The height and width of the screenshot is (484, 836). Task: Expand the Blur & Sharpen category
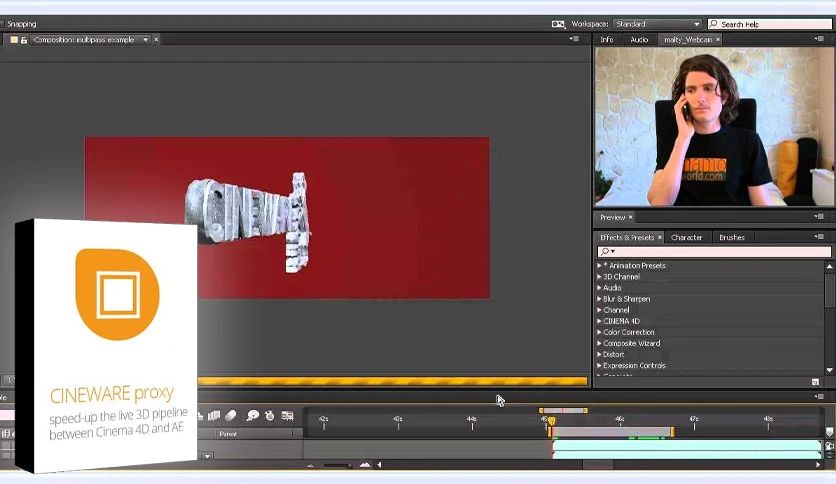599,299
